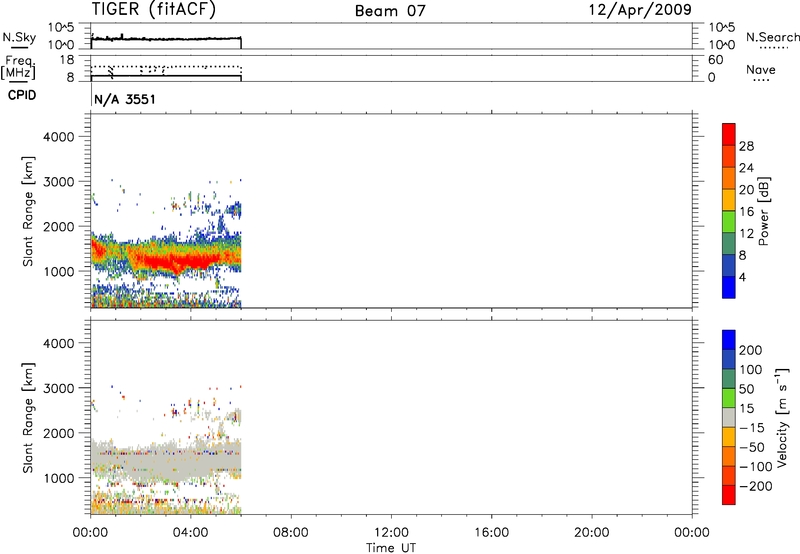Screen dimensions: 800x554
Task: Click the 08:00 time axis label
Action: click(x=291, y=533)
